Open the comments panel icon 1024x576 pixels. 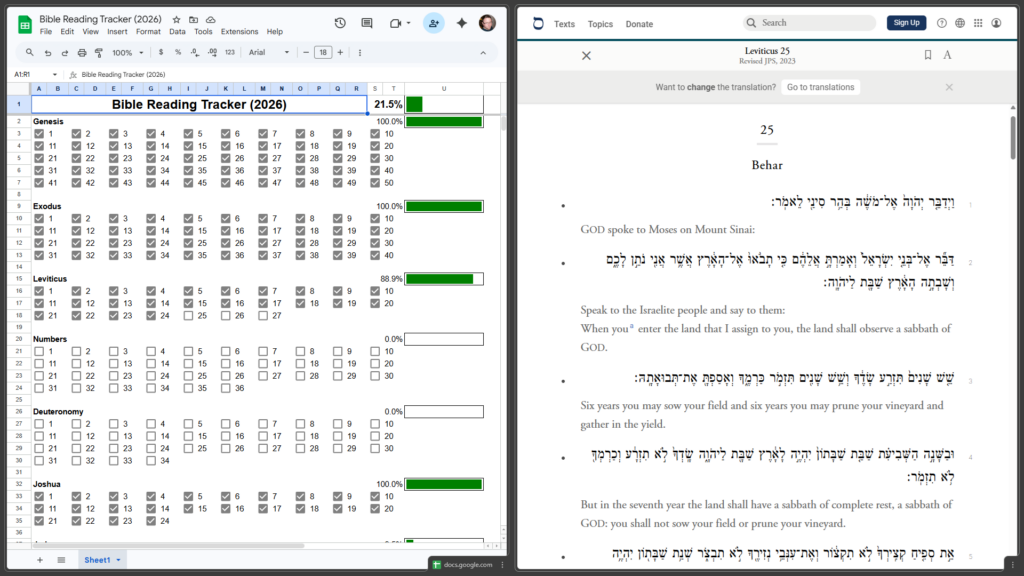pyautogui.click(x=367, y=23)
